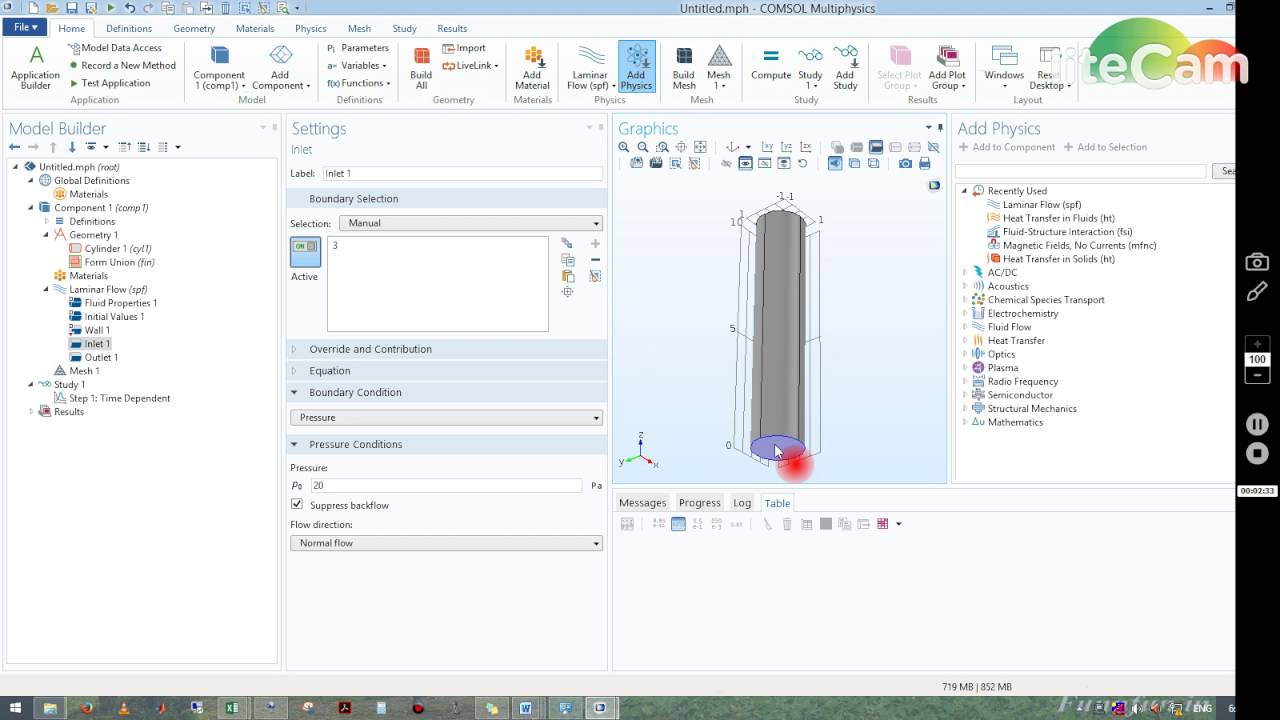
Task: Click the zoom to selection icon
Action: tap(567, 292)
